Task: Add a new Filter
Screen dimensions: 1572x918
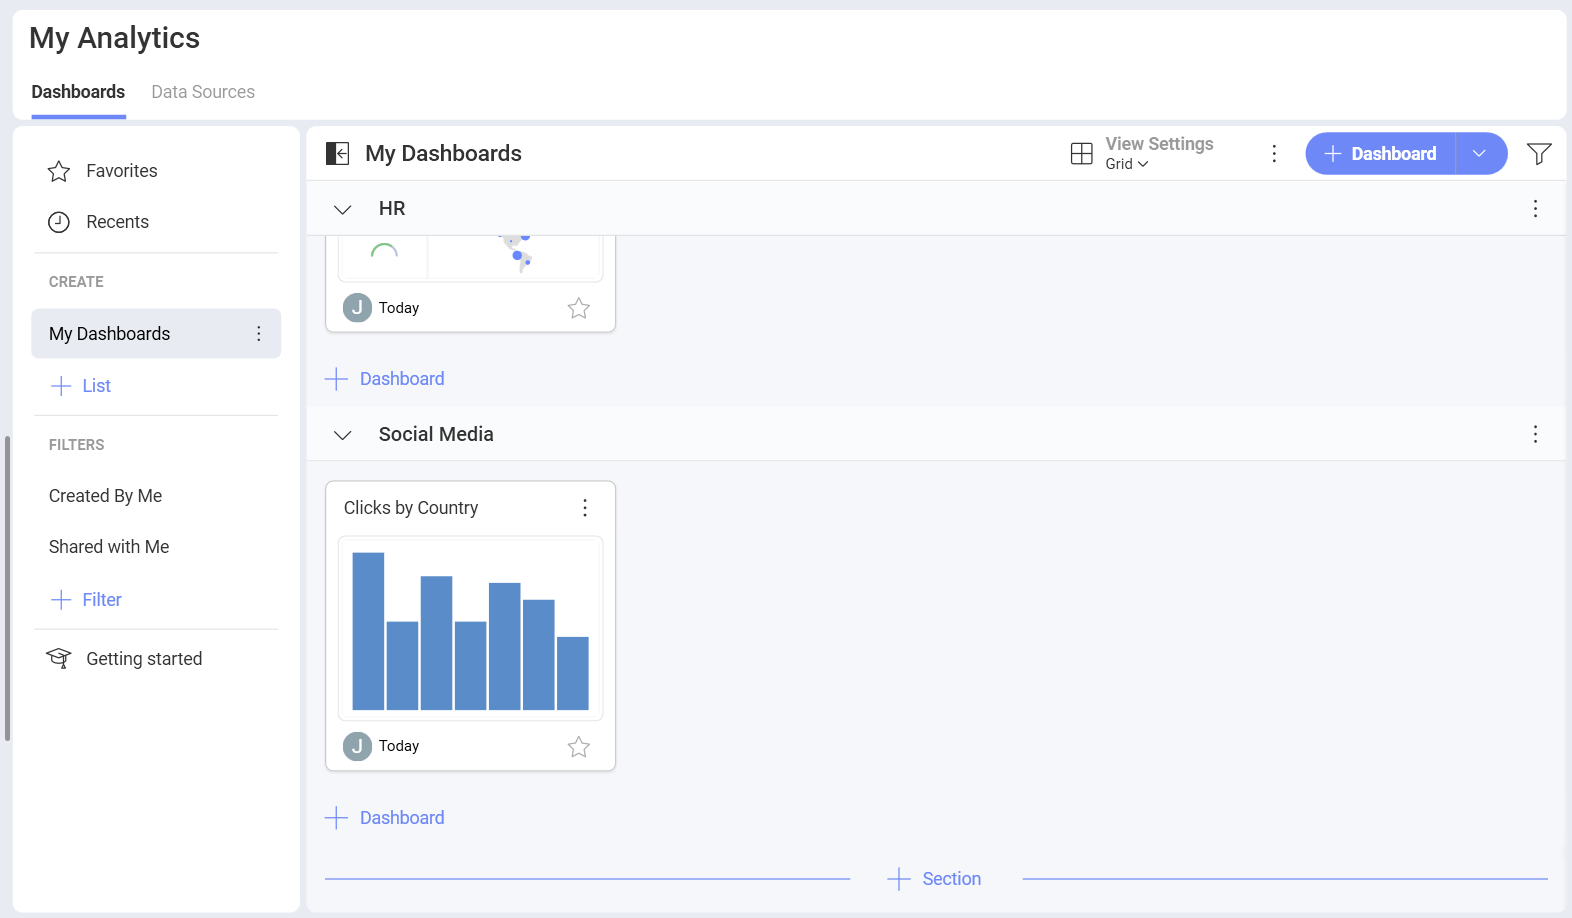Action: pos(86,600)
